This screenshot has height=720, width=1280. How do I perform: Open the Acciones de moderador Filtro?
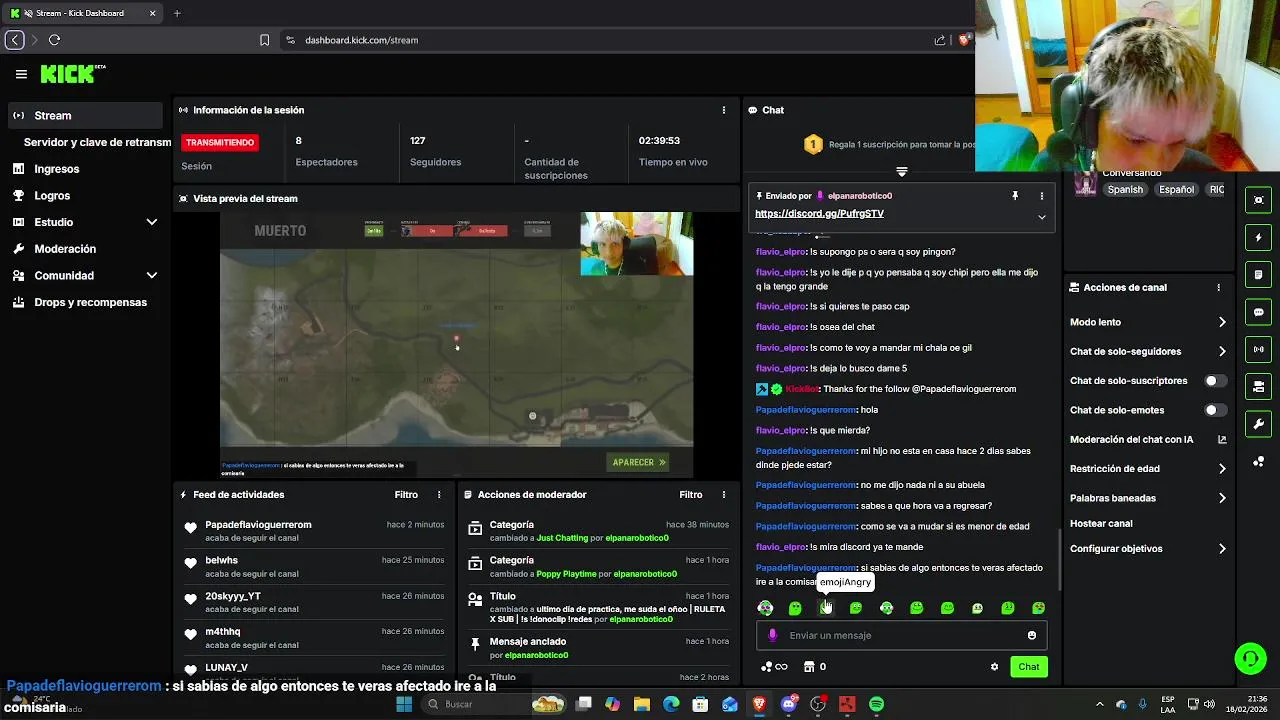click(691, 495)
